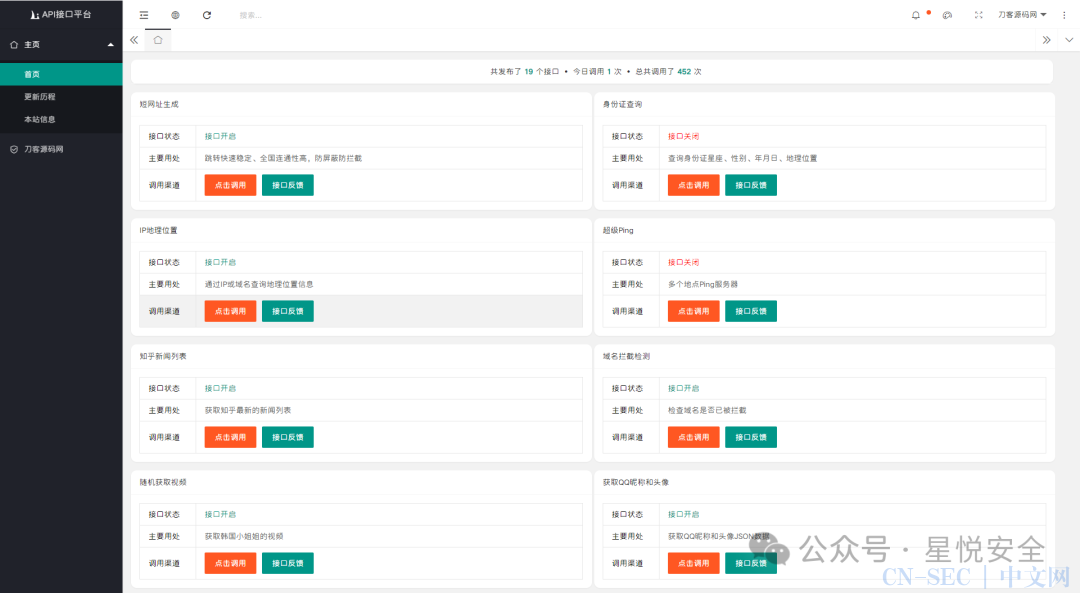Open the theme palette icon
The image size is (1080, 593).
(947, 15)
